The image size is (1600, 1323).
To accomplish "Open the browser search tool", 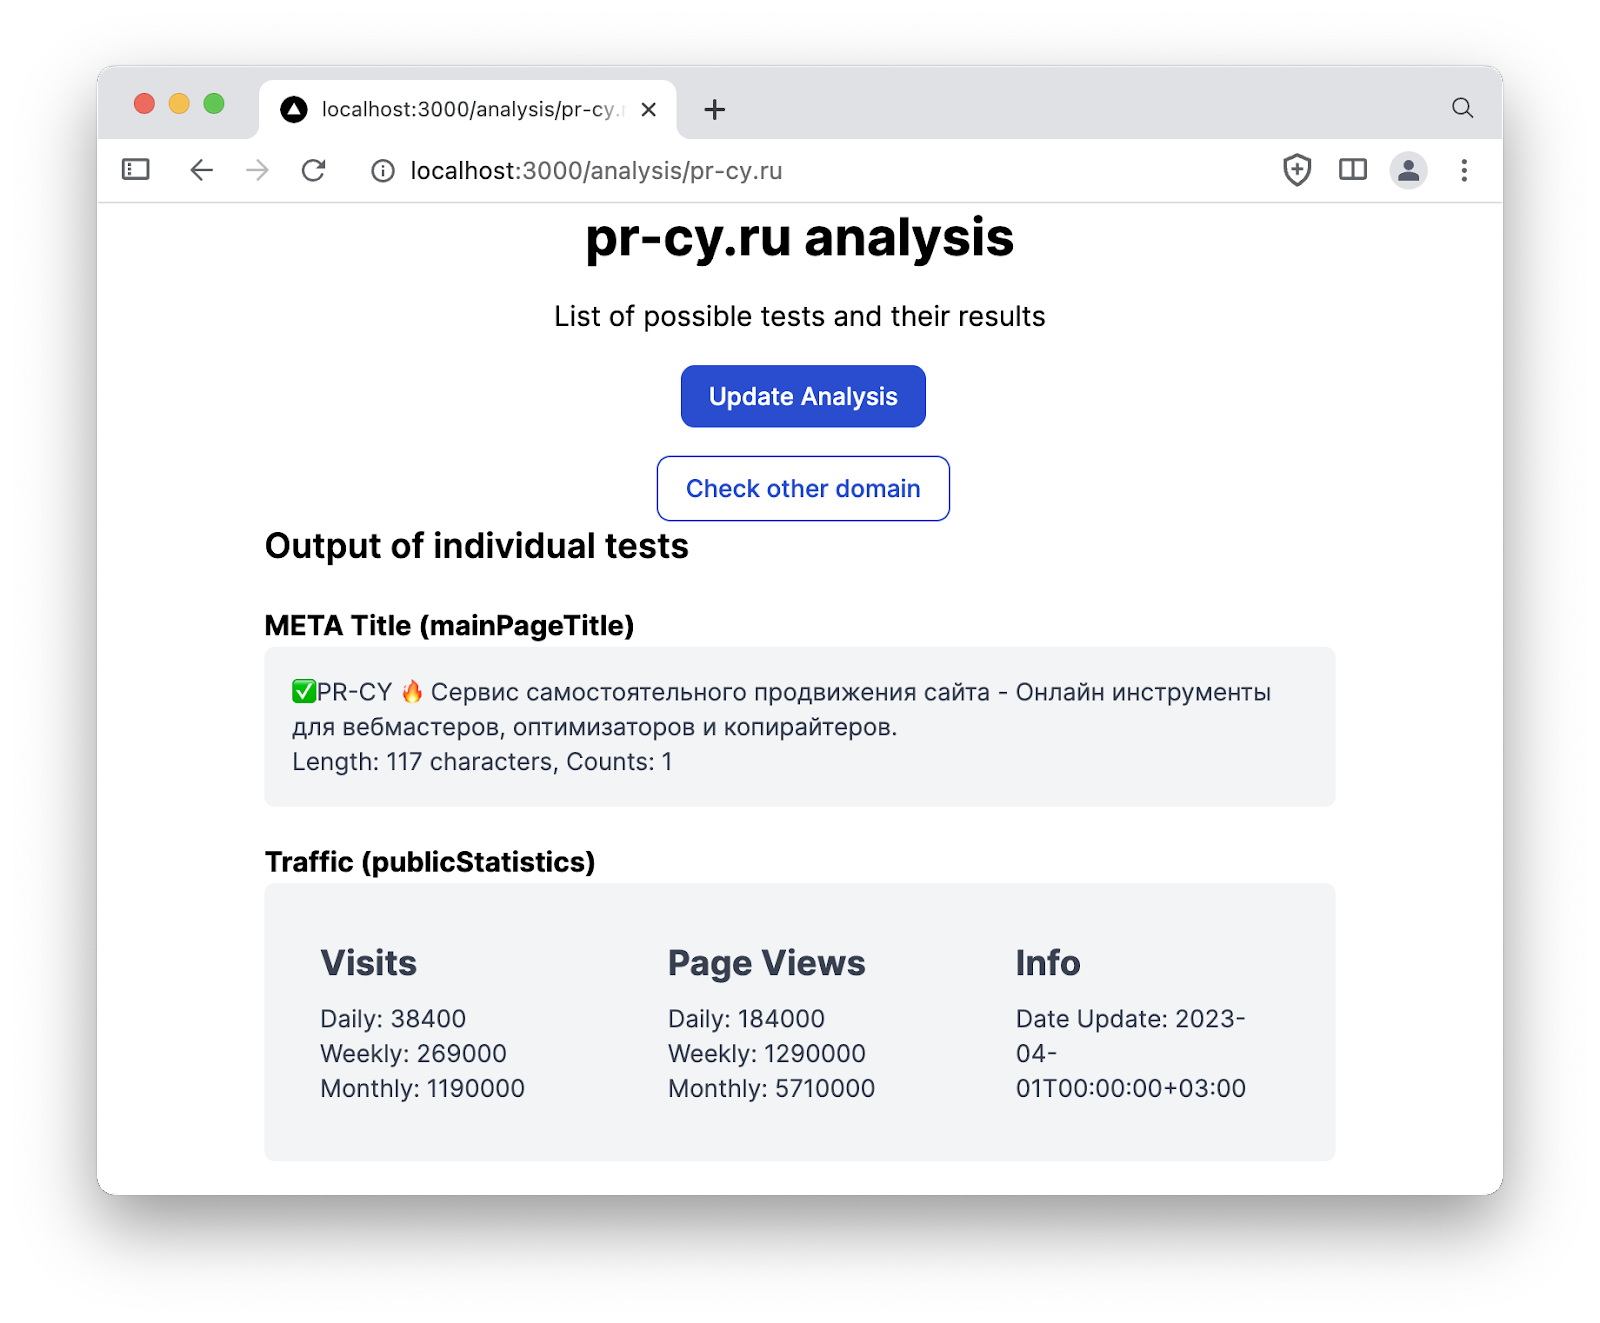I will tap(1463, 106).
